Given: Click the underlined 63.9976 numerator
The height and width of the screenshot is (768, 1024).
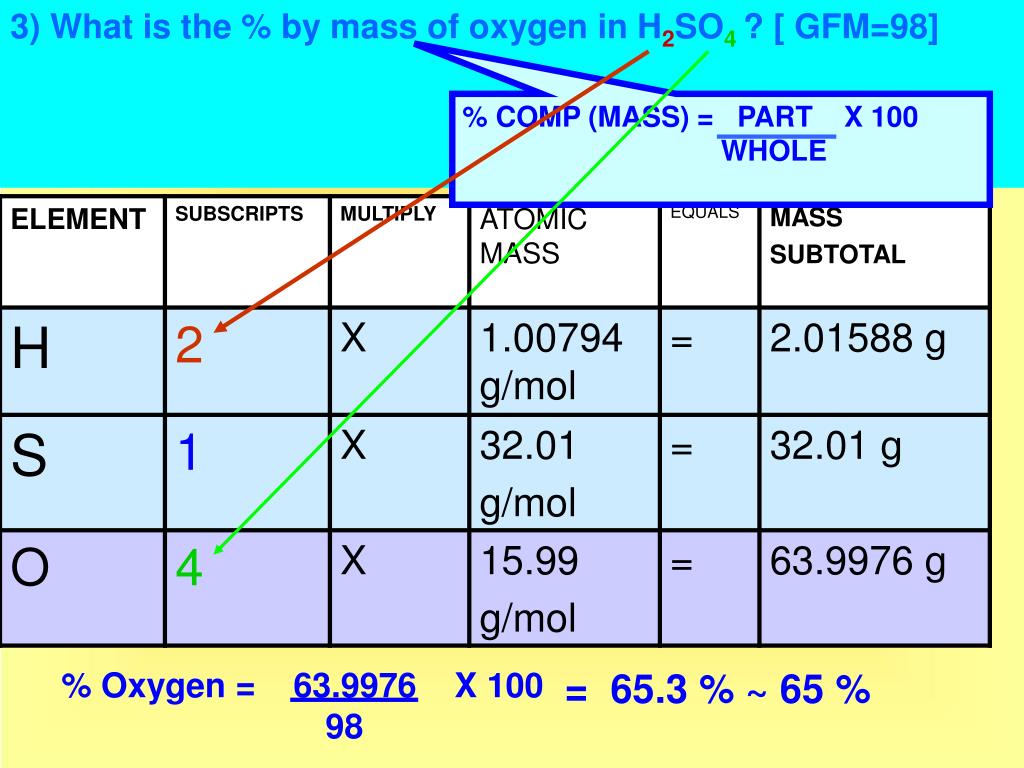Looking at the screenshot, I should [x=354, y=686].
